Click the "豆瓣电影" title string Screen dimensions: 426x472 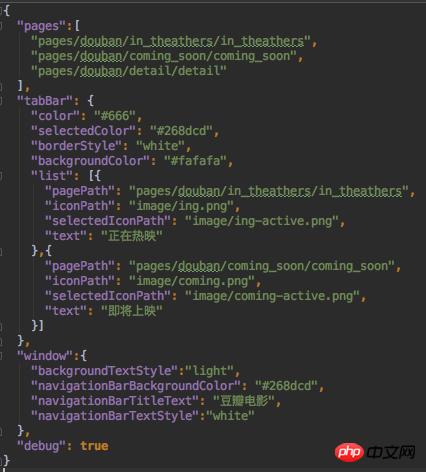click(x=244, y=401)
